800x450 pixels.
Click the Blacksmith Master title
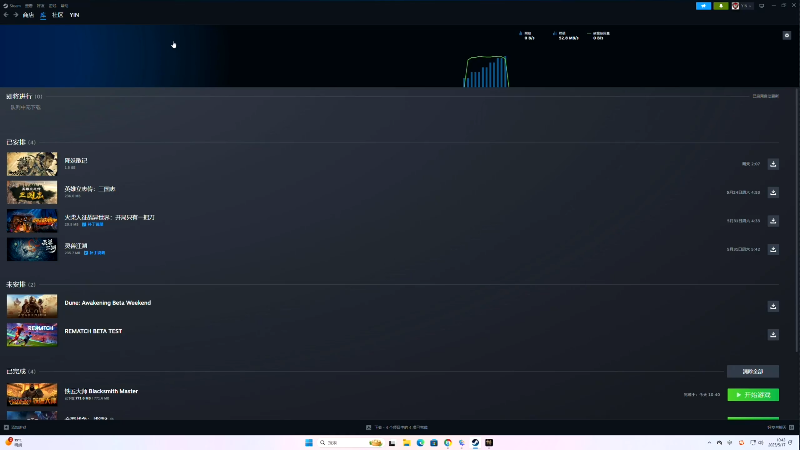click(x=101, y=391)
